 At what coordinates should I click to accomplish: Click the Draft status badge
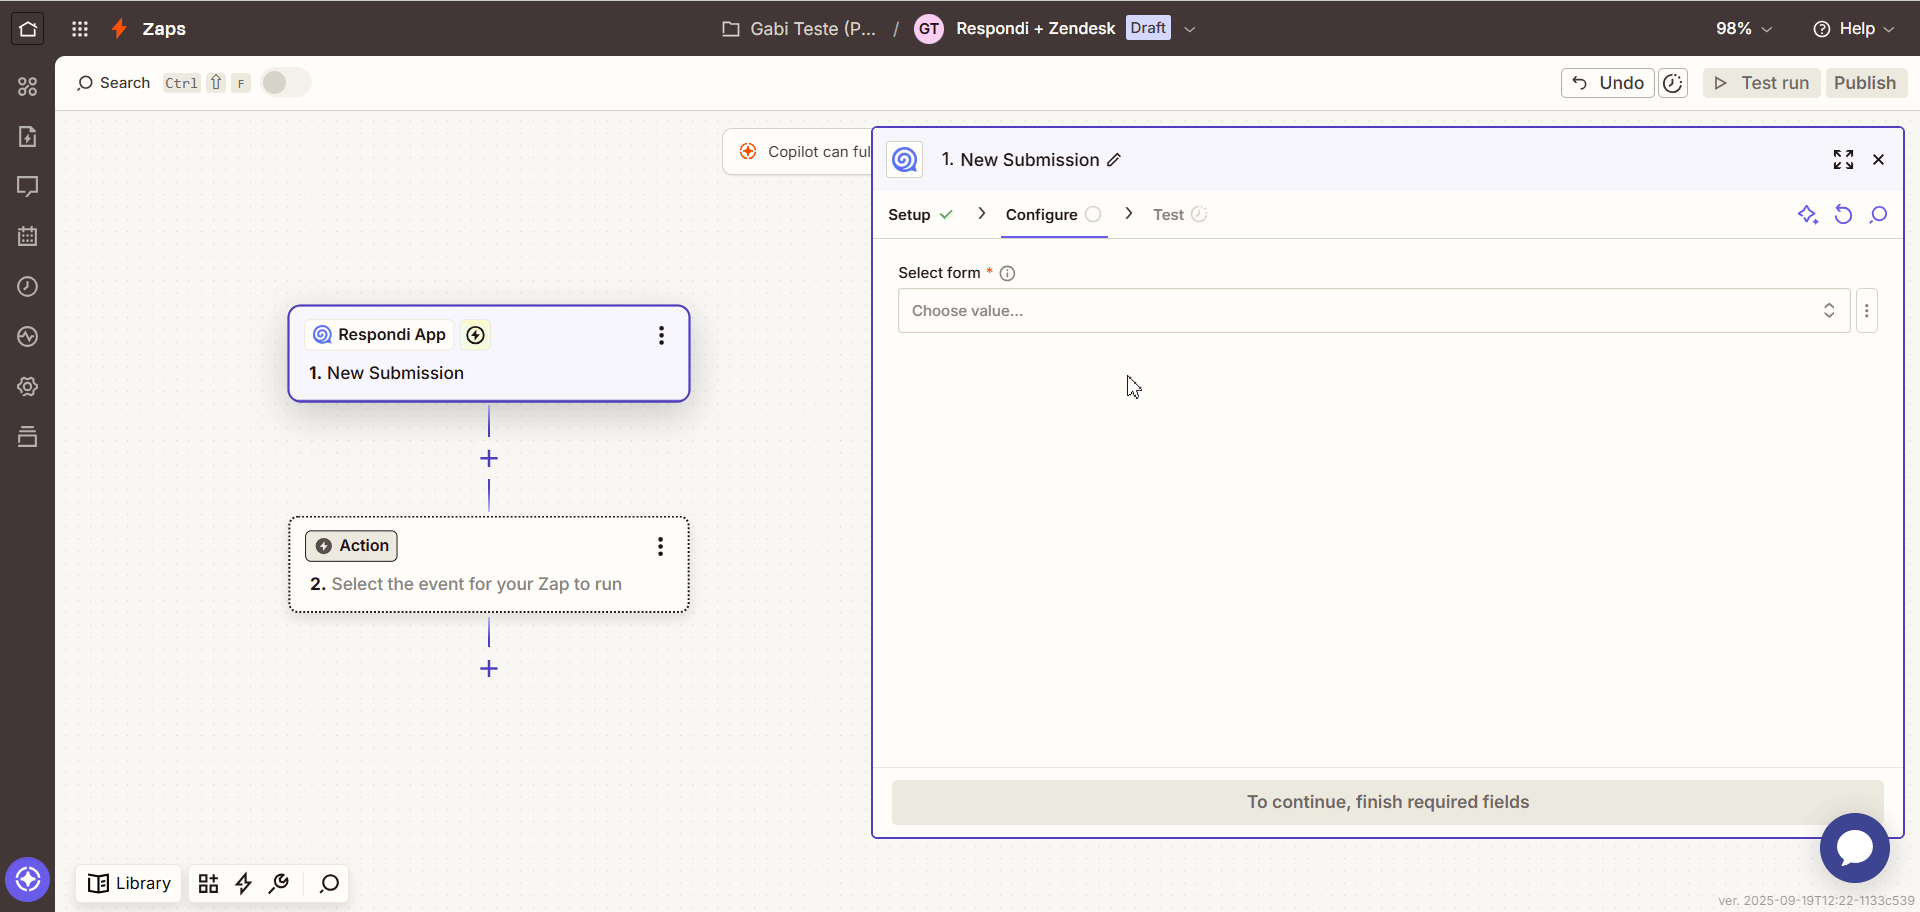[x=1148, y=28]
